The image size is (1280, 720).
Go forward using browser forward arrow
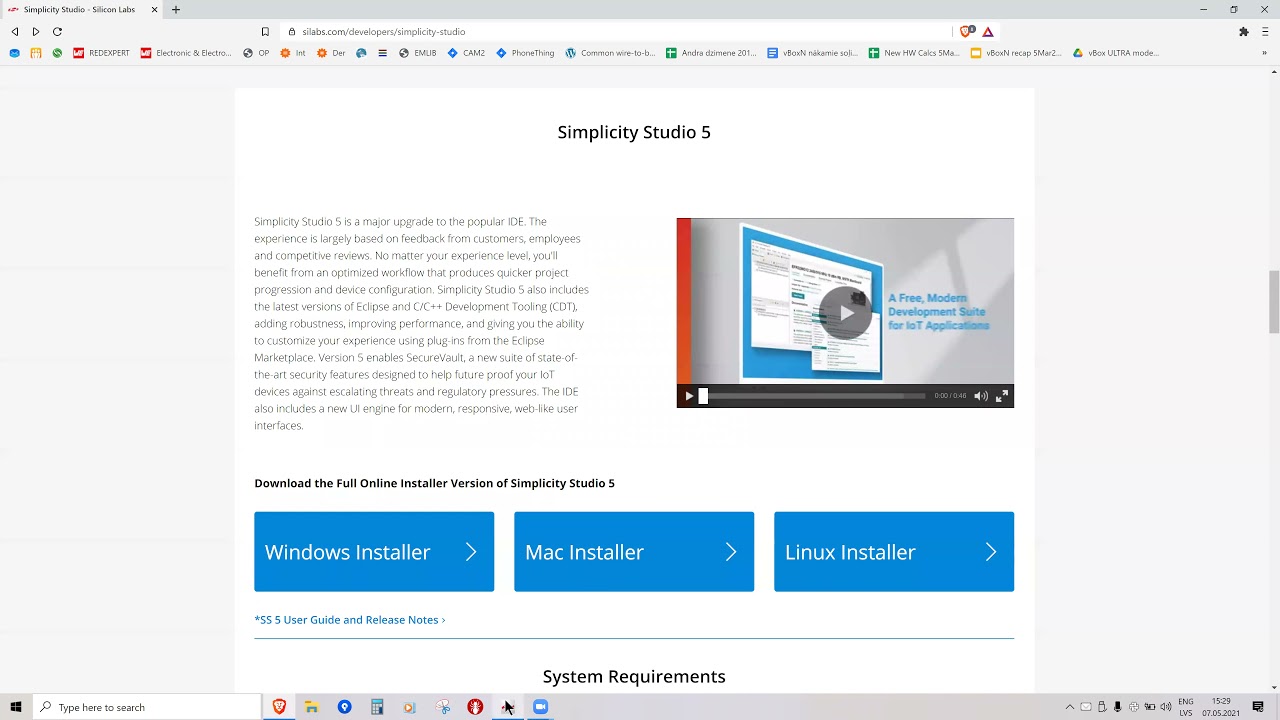pyautogui.click(x=36, y=31)
